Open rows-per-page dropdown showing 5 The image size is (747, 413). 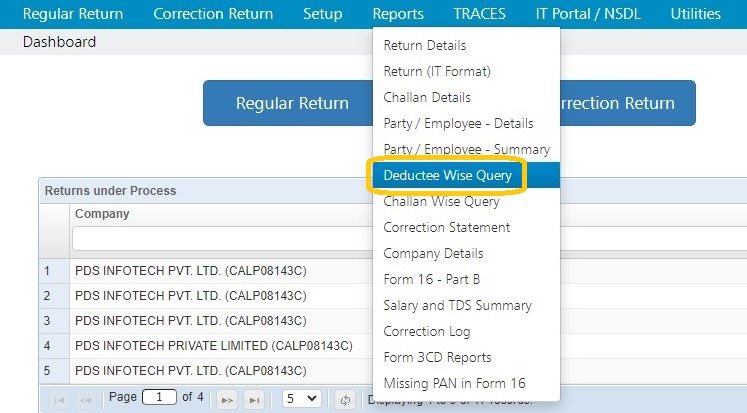pos(301,398)
